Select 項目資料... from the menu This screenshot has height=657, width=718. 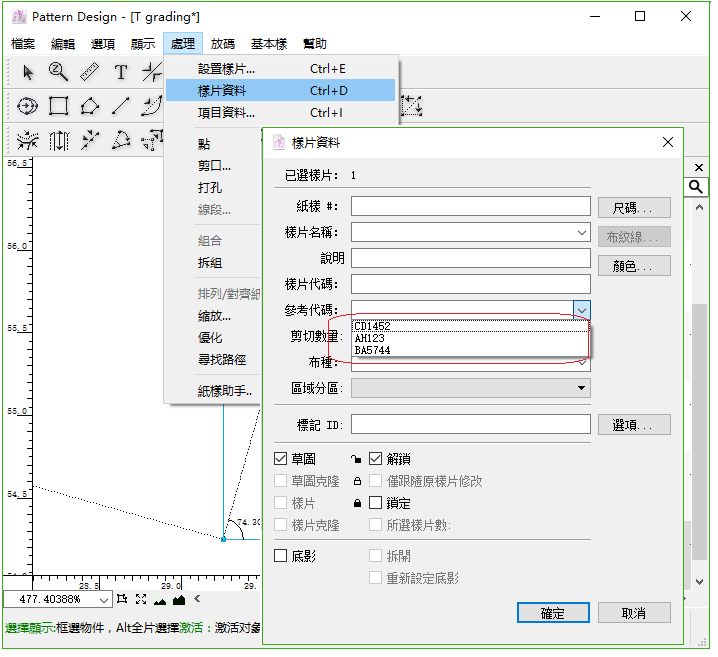[x=226, y=113]
